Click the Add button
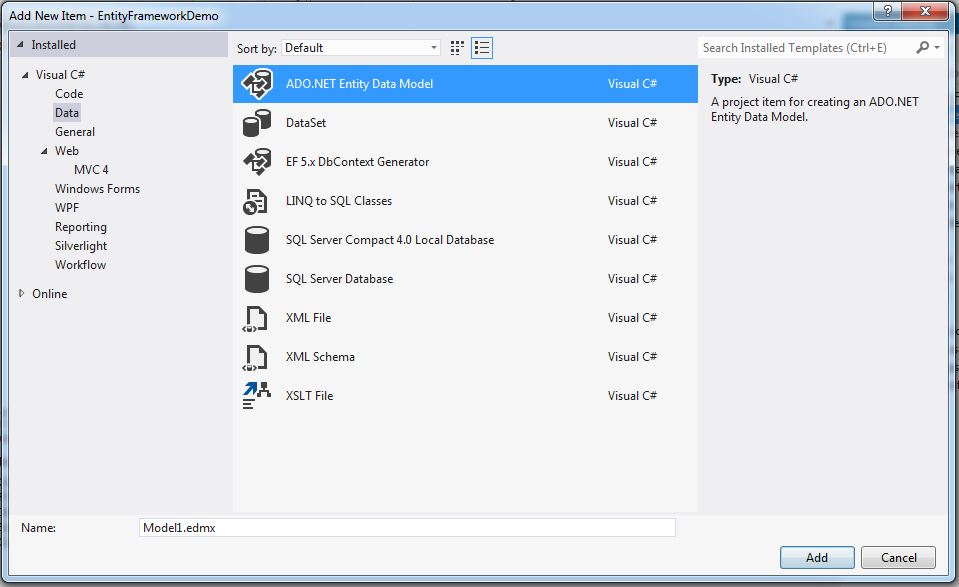 [x=817, y=557]
